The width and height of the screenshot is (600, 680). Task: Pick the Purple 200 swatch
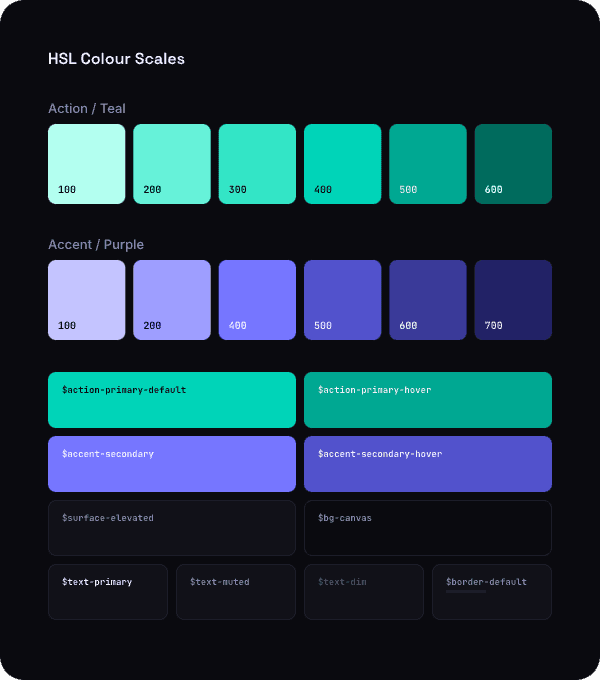coord(172,300)
